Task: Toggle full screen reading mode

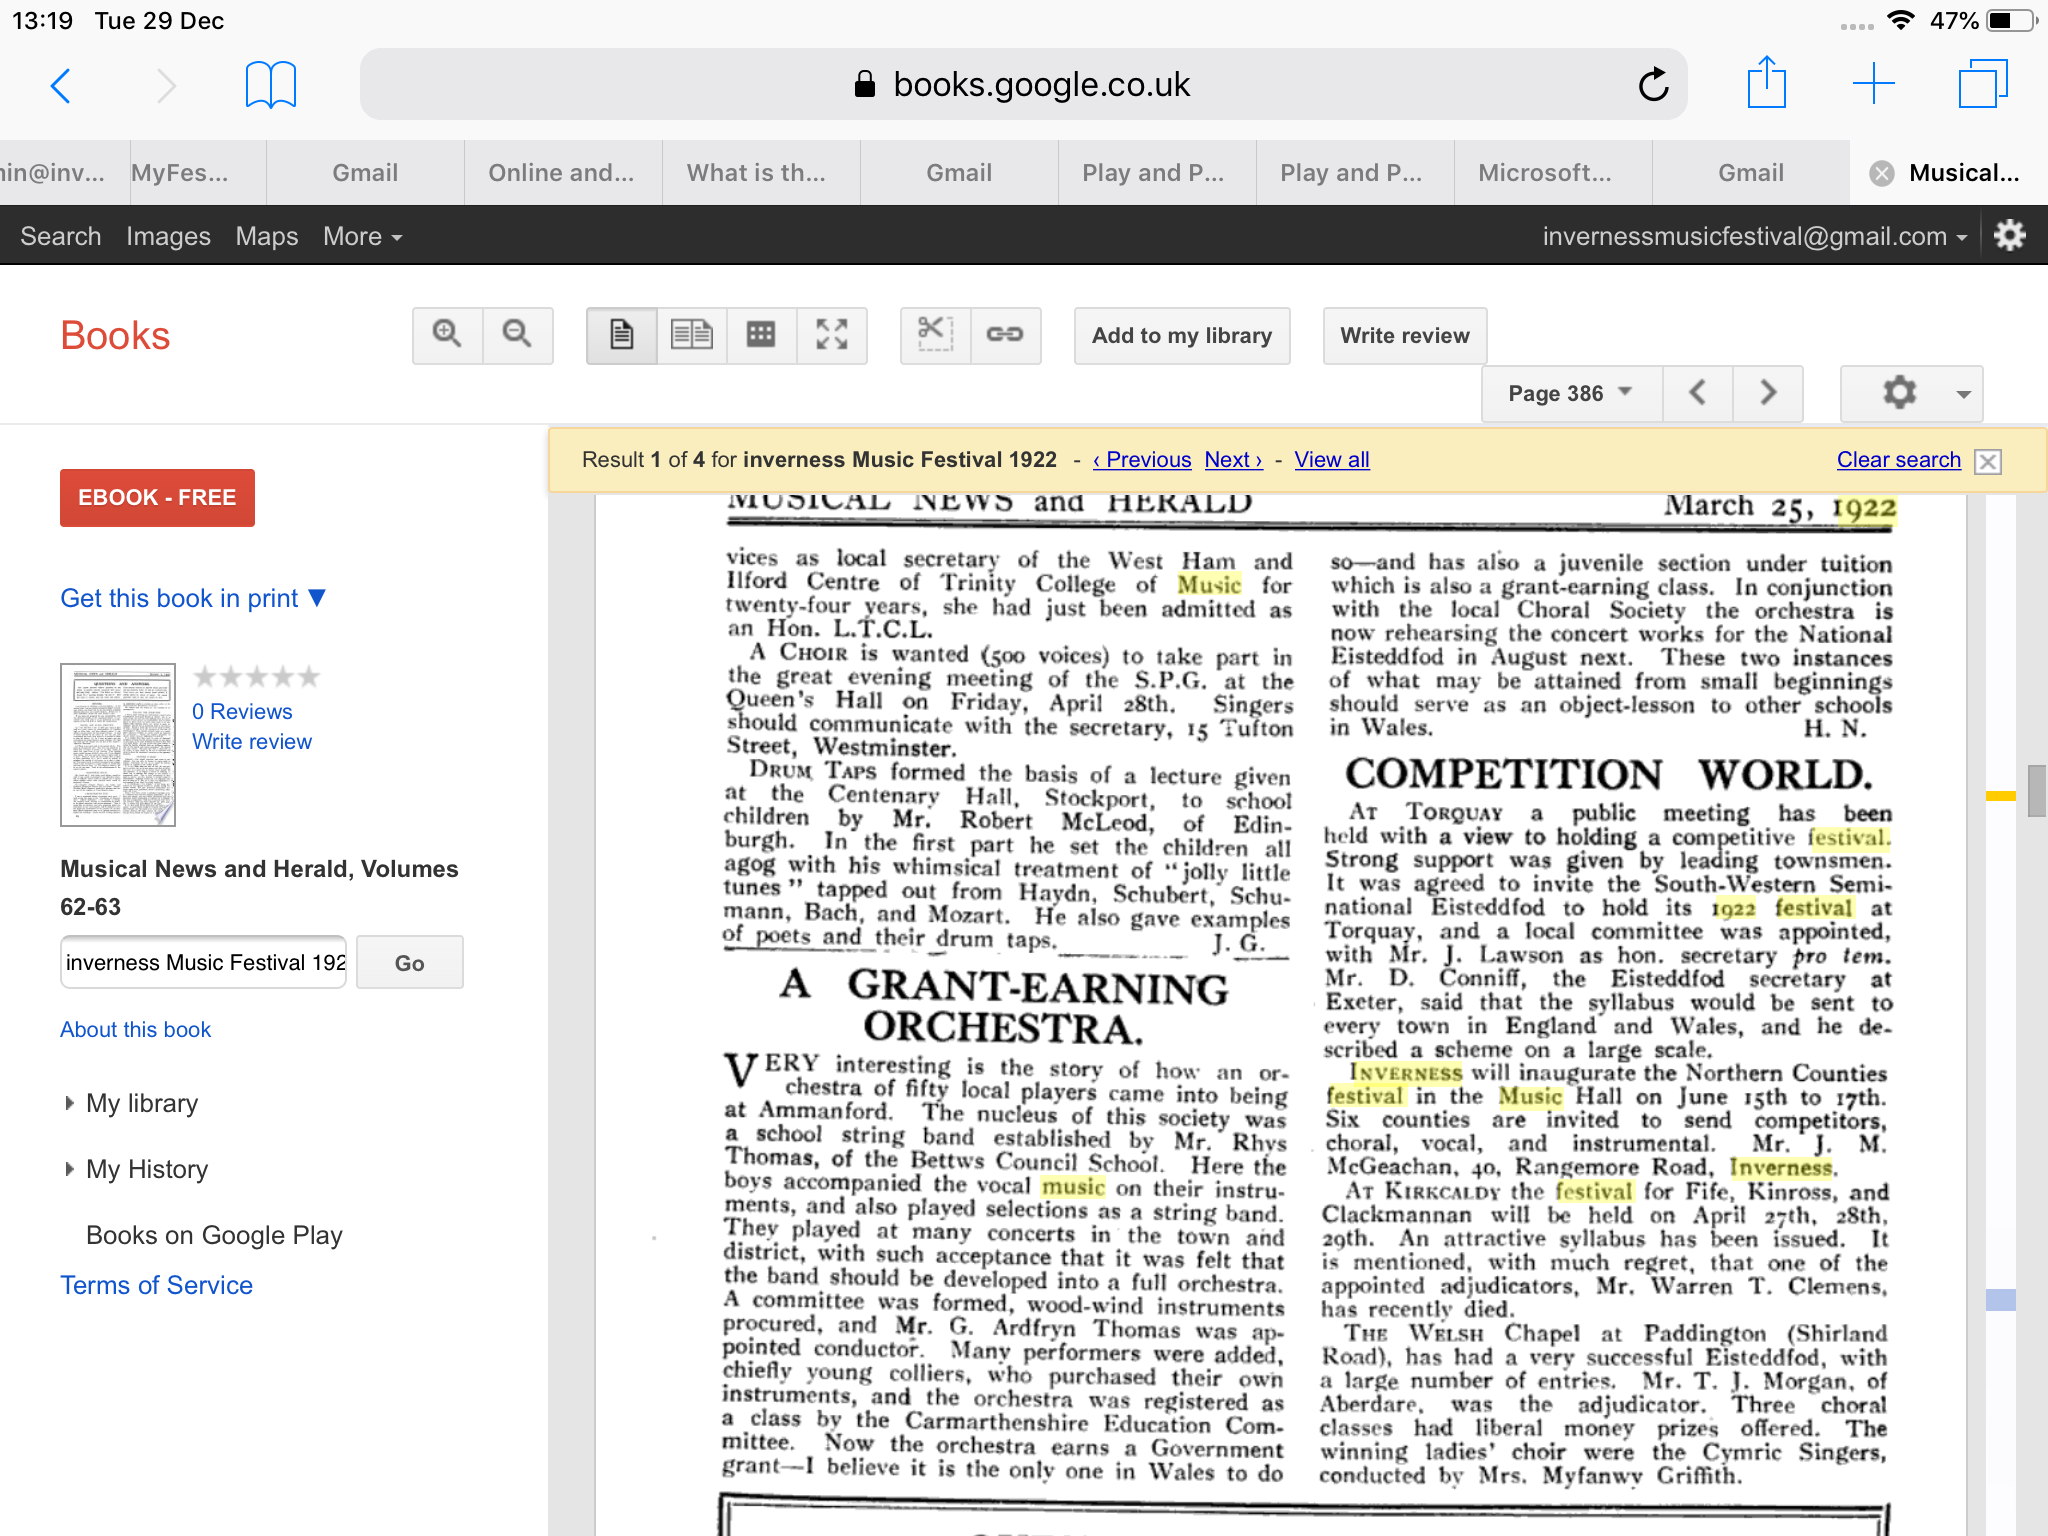Action: 832,335
